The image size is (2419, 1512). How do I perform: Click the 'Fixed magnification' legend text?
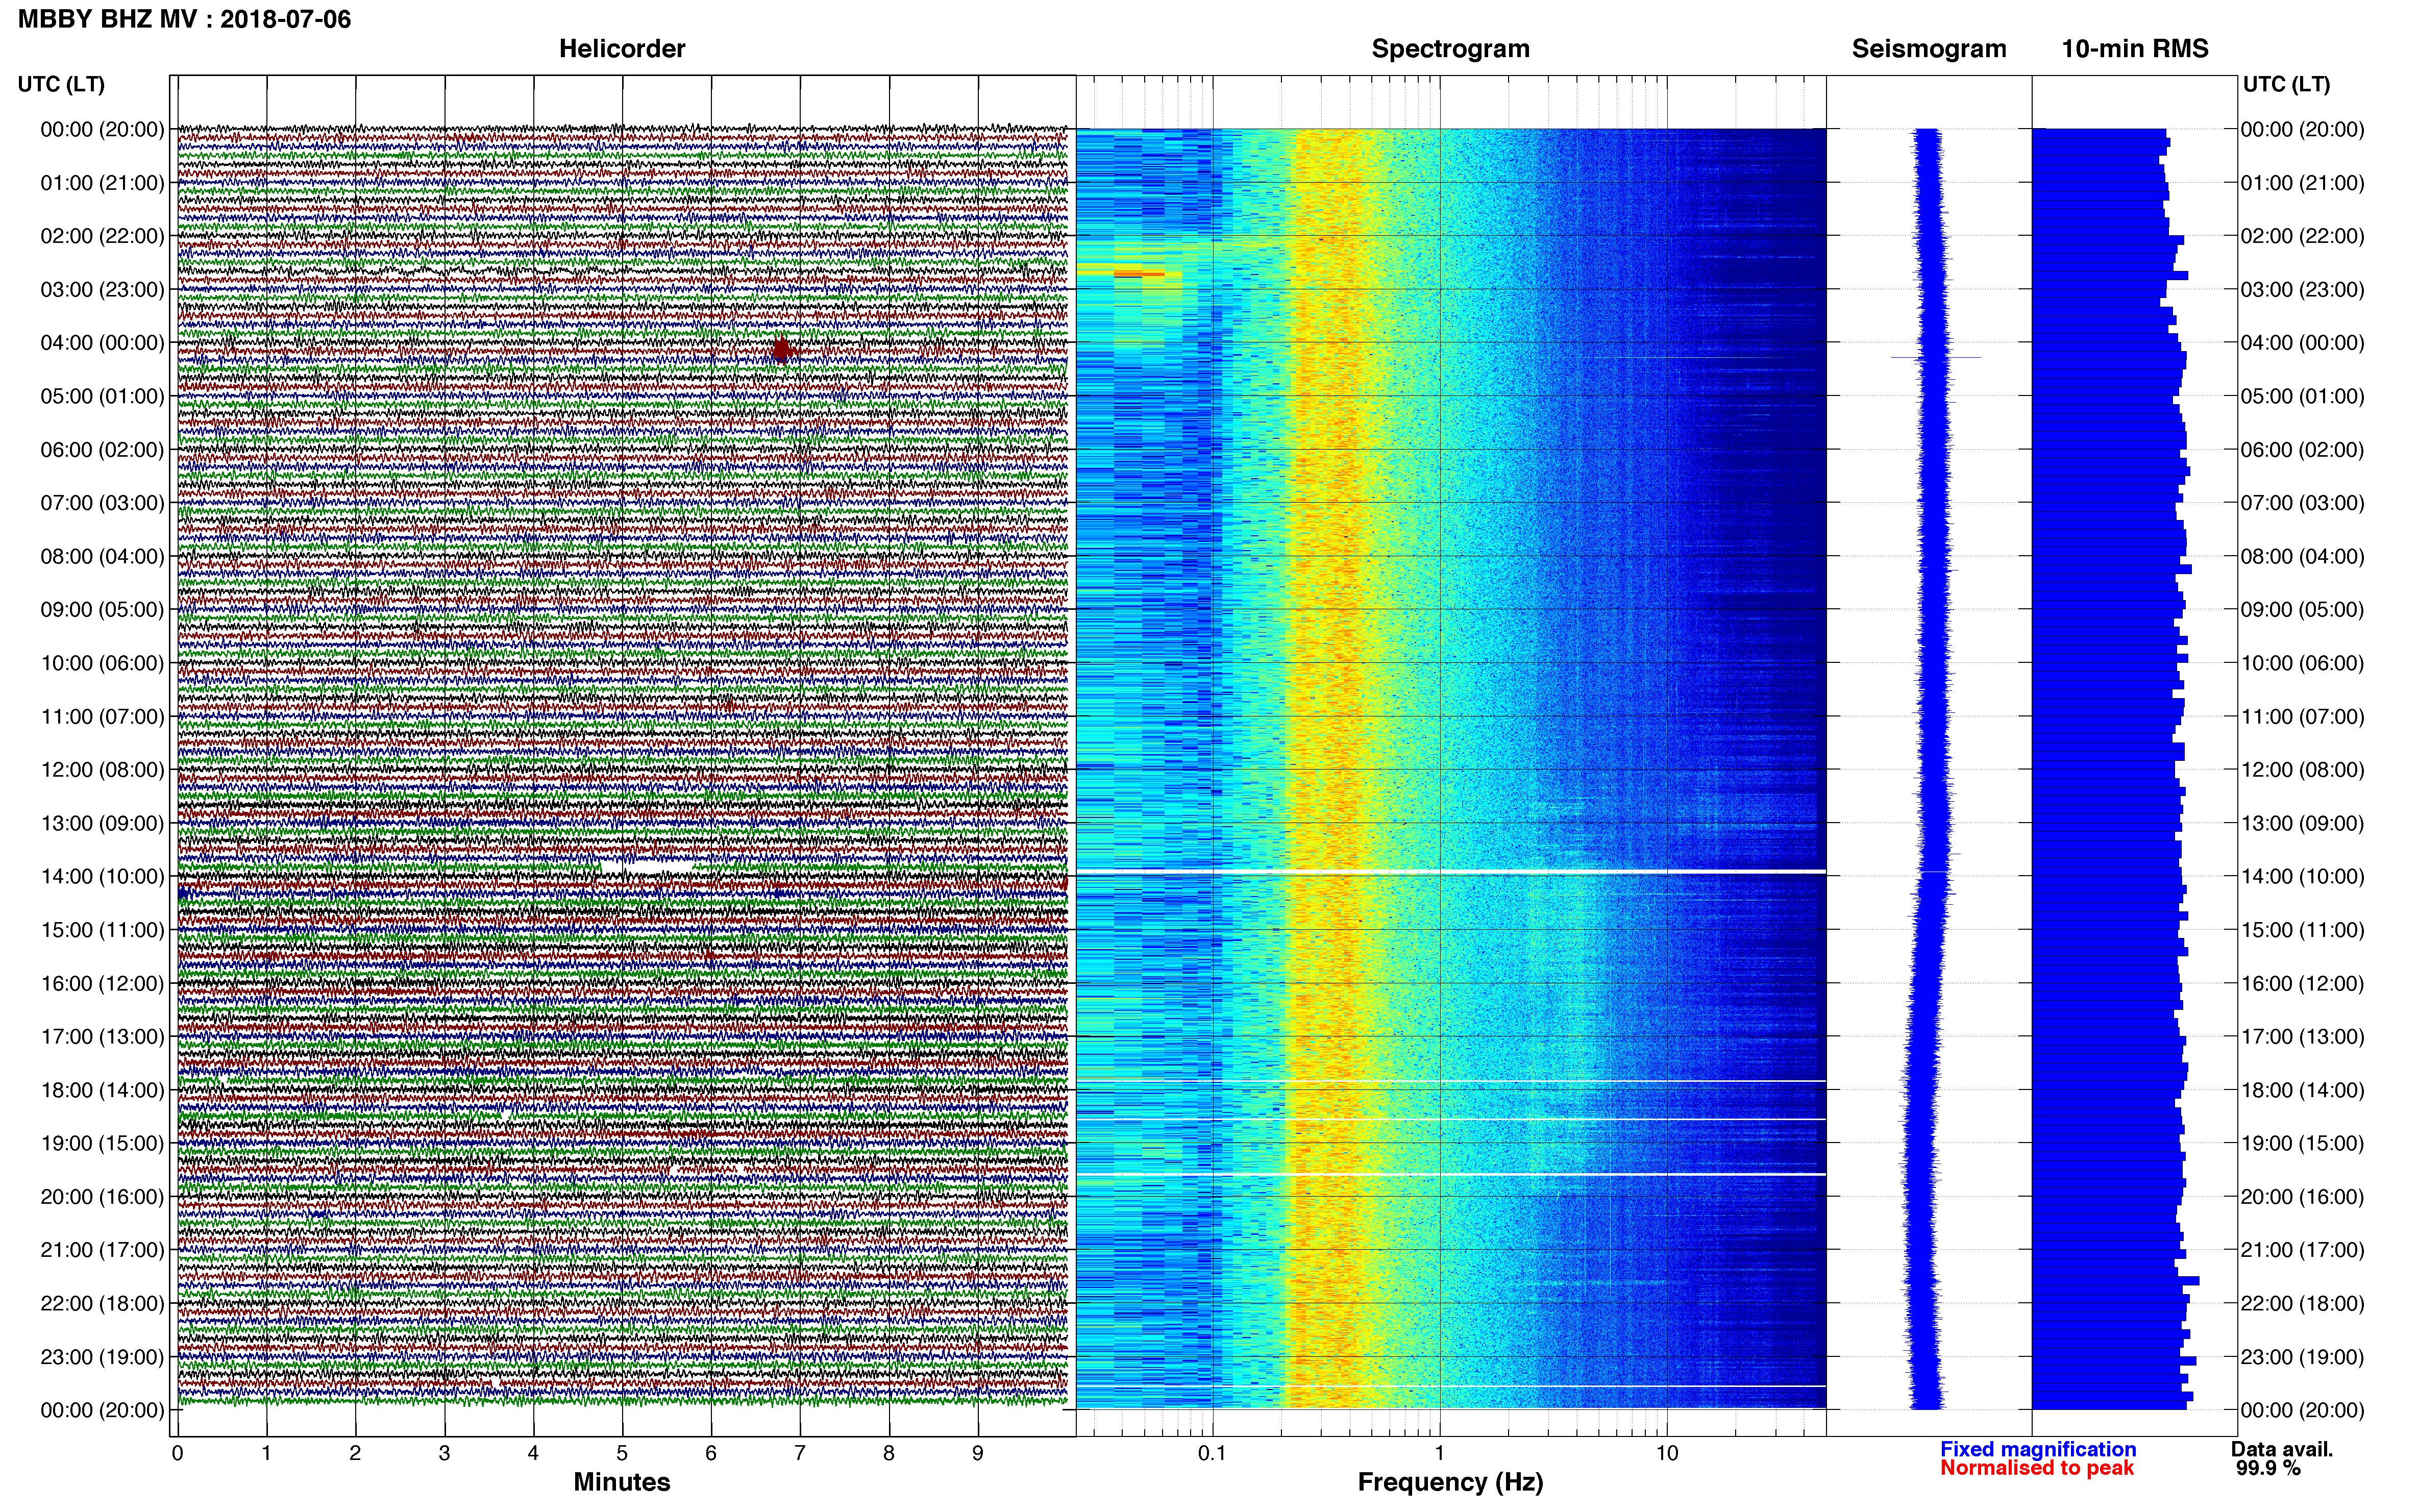pyautogui.click(x=2038, y=1449)
